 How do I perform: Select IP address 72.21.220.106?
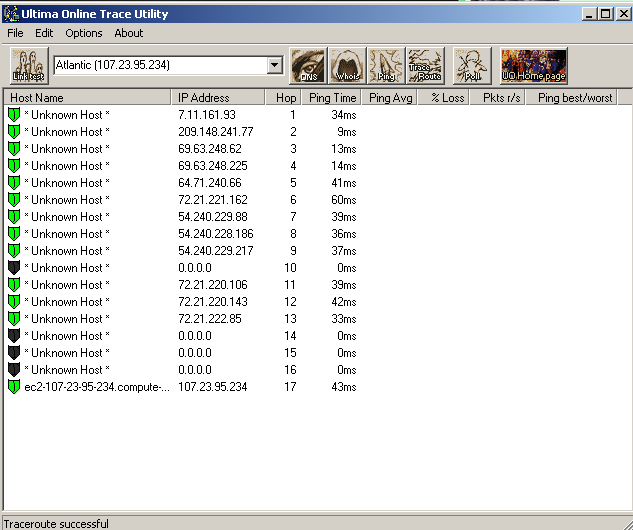pyautogui.click(x=213, y=285)
